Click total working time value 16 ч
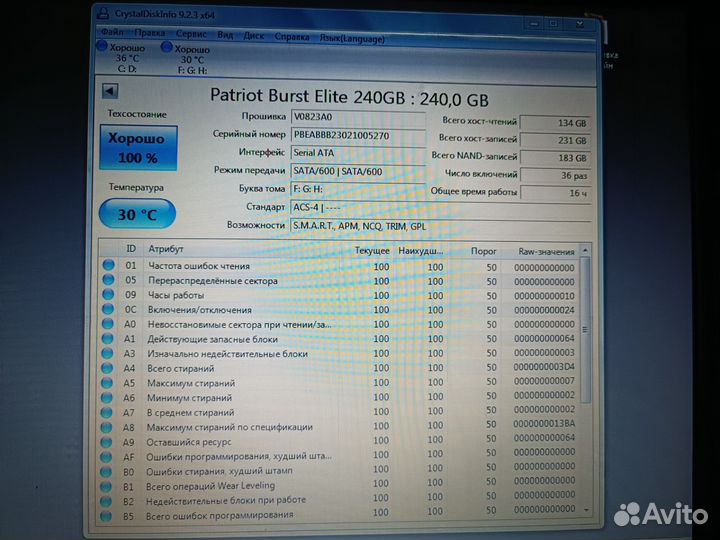Image resolution: width=720 pixels, height=540 pixels. pyautogui.click(x=555, y=193)
